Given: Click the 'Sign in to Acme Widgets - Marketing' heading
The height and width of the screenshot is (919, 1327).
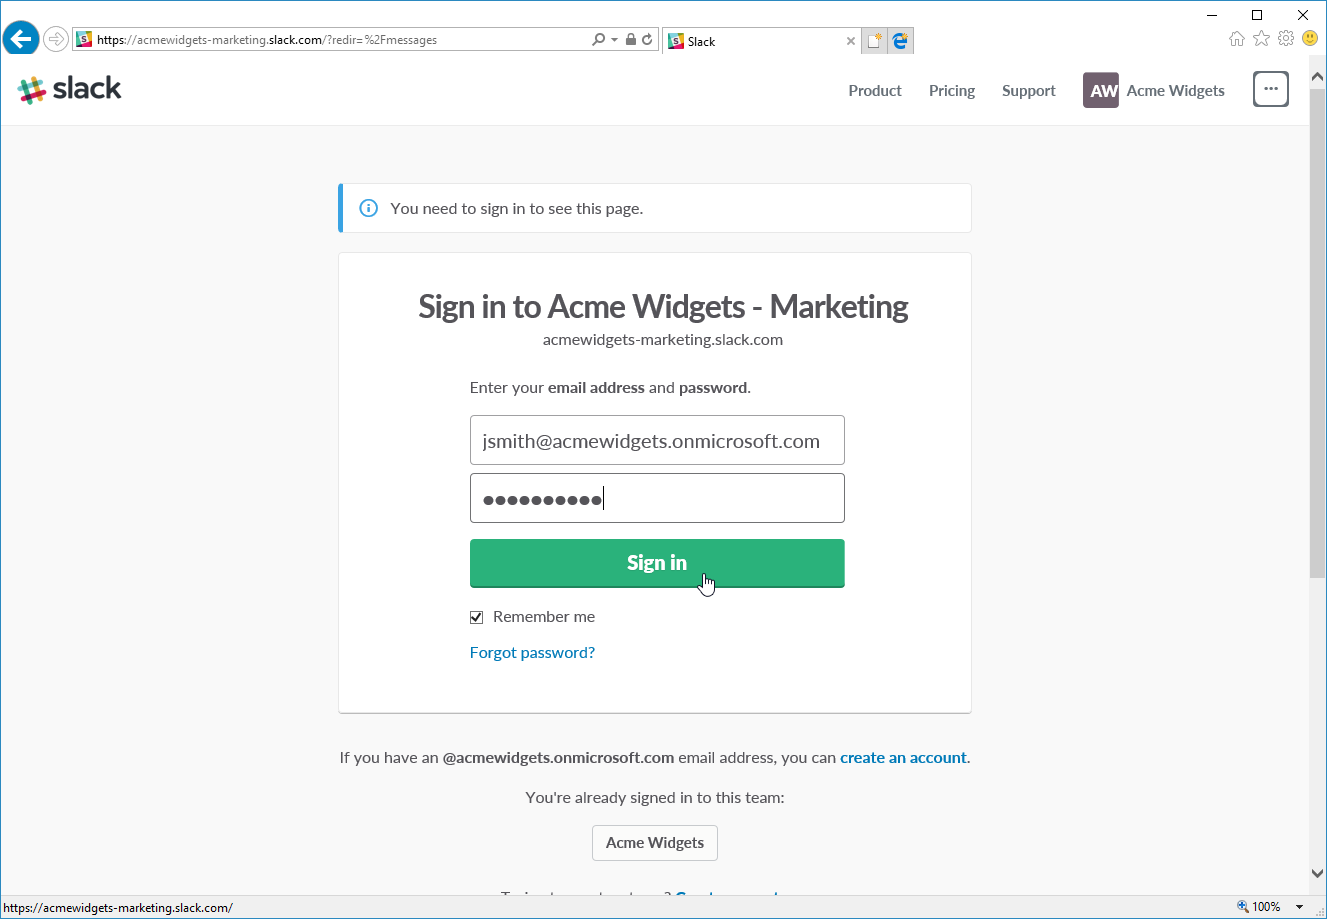Looking at the screenshot, I should point(662,307).
